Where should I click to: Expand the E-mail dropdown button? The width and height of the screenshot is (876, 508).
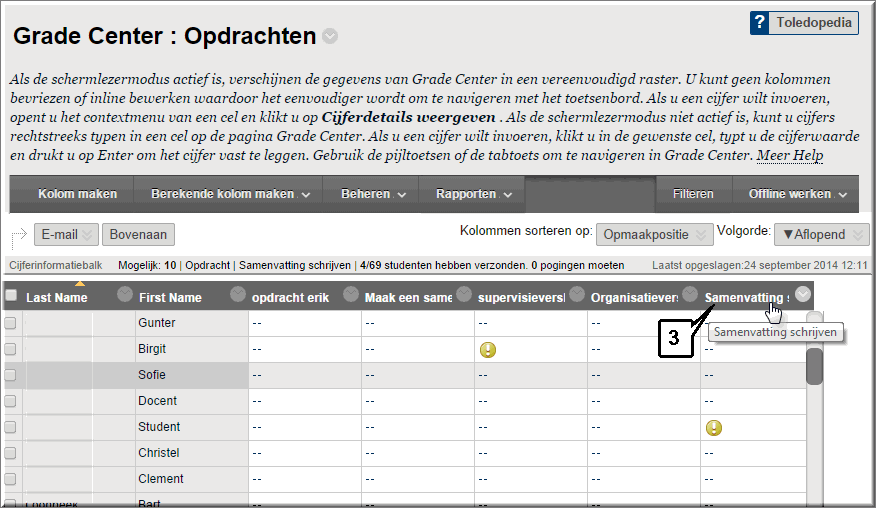[66, 235]
